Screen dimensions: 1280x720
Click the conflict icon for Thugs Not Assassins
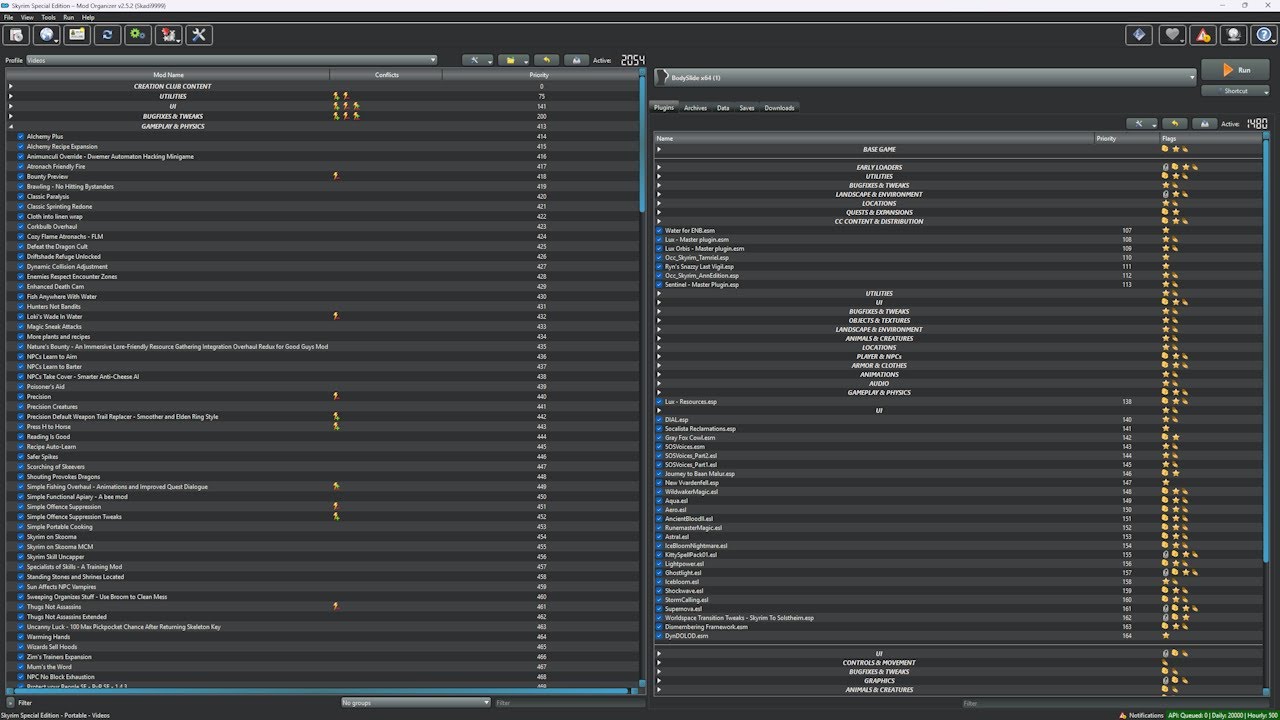pyautogui.click(x=336, y=606)
